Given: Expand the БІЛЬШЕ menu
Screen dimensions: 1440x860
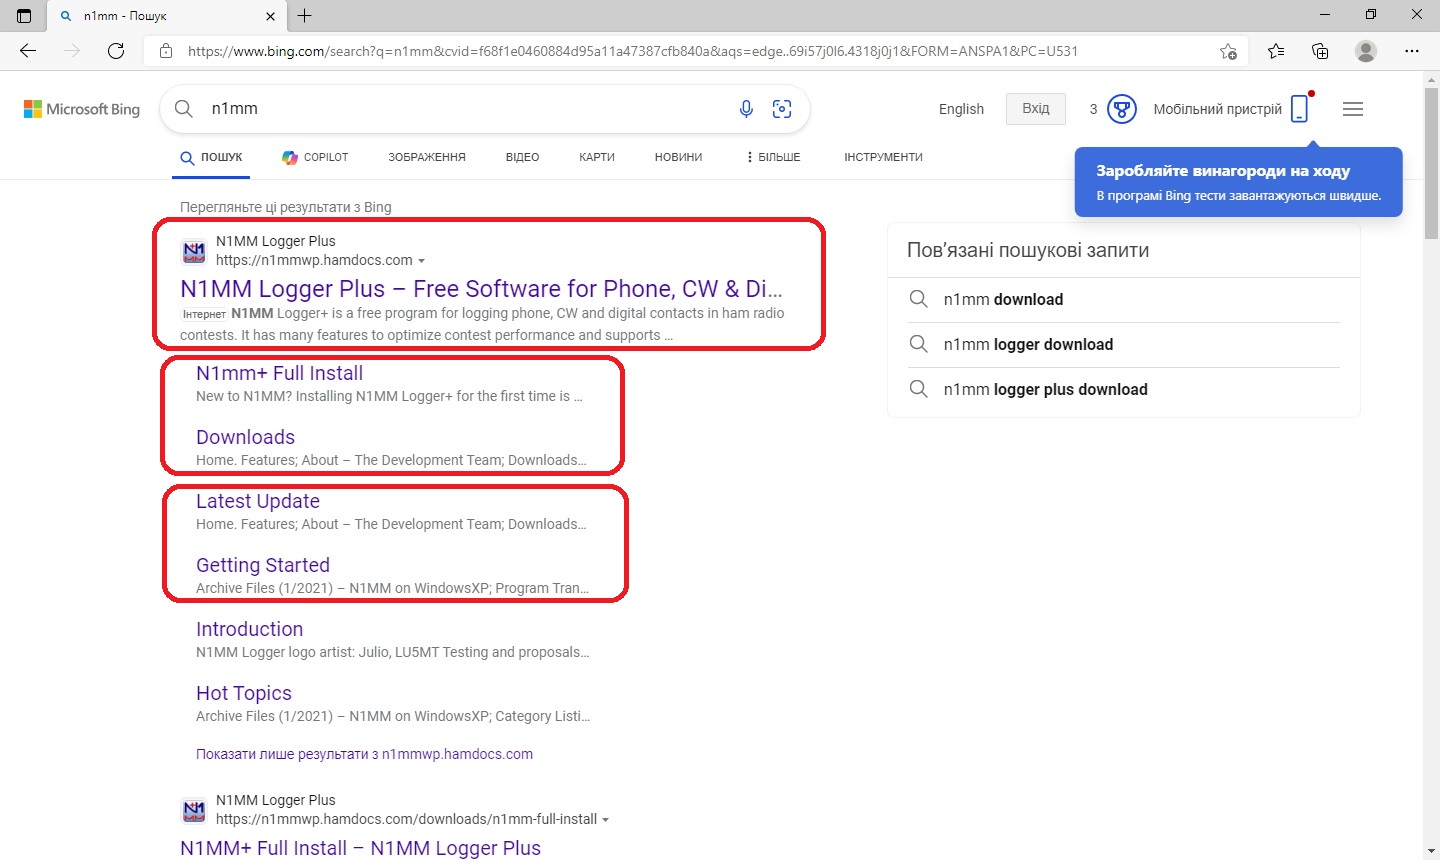Looking at the screenshot, I should [x=773, y=157].
